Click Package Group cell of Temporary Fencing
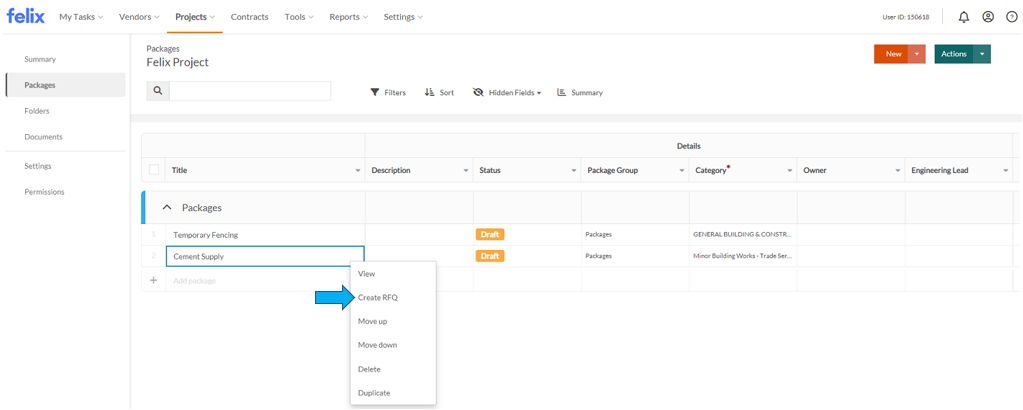Image resolution: width=1023 pixels, height=410 pixels. point(635,234)
